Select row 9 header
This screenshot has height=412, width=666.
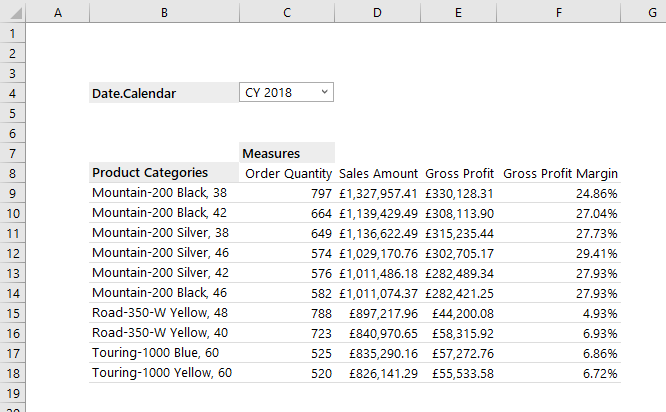[x=11, y=193]
